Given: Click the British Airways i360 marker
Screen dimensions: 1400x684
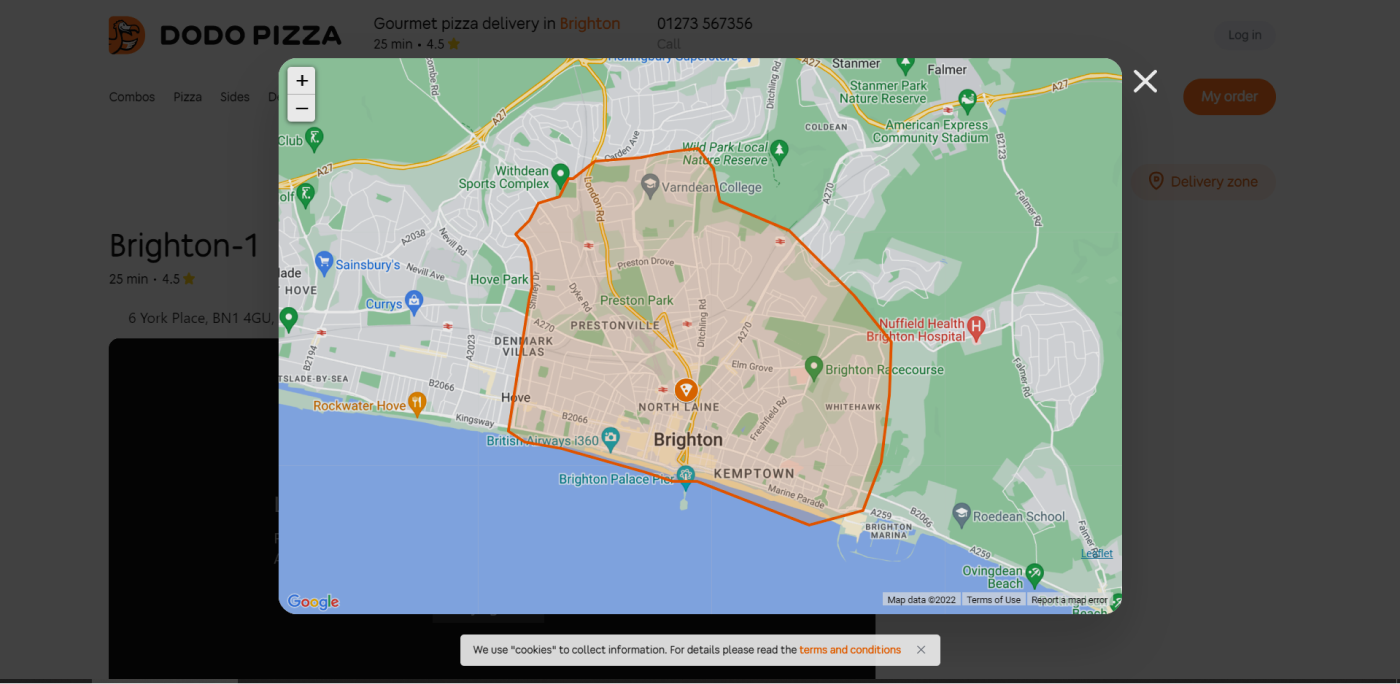Looking at the screenshot, I should pos(610,439).
